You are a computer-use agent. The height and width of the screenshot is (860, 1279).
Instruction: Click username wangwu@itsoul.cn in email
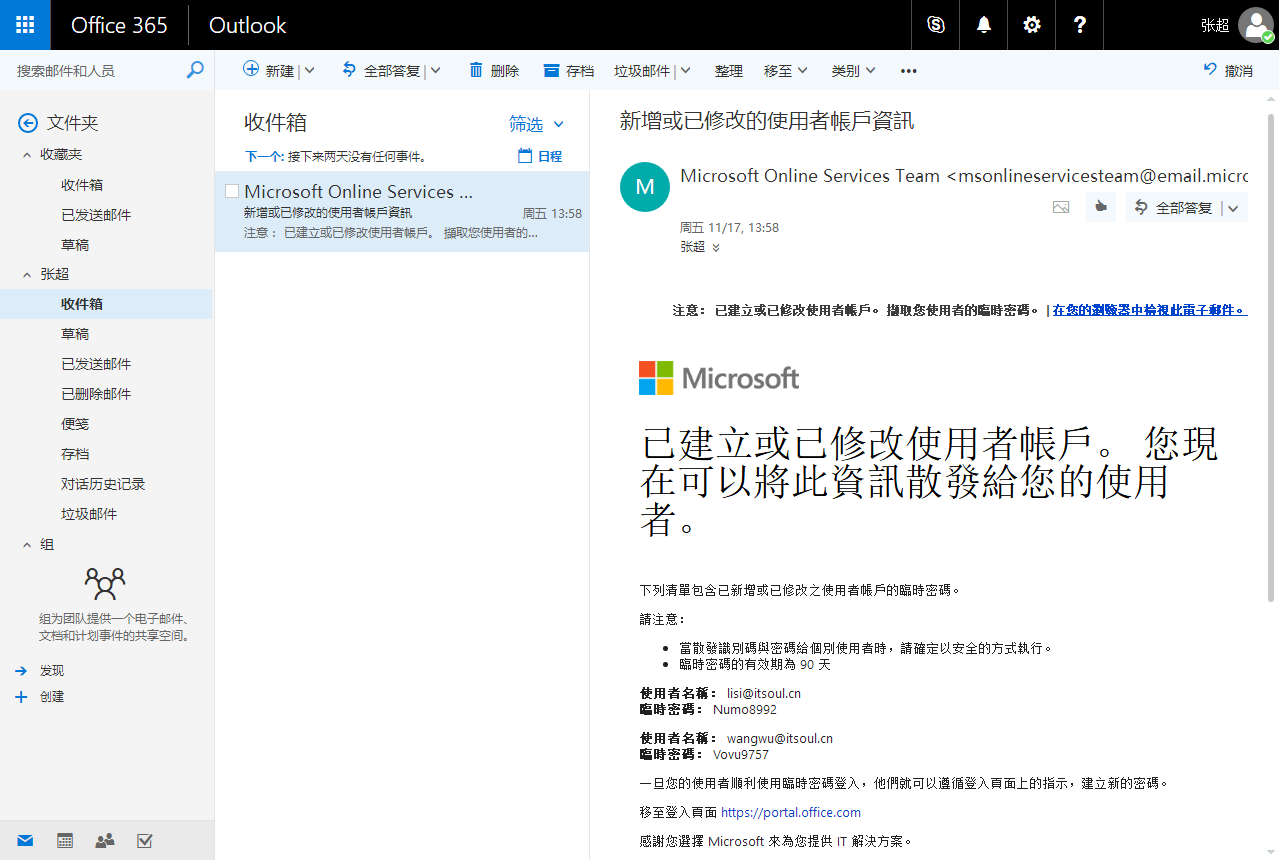pos(779,738)
